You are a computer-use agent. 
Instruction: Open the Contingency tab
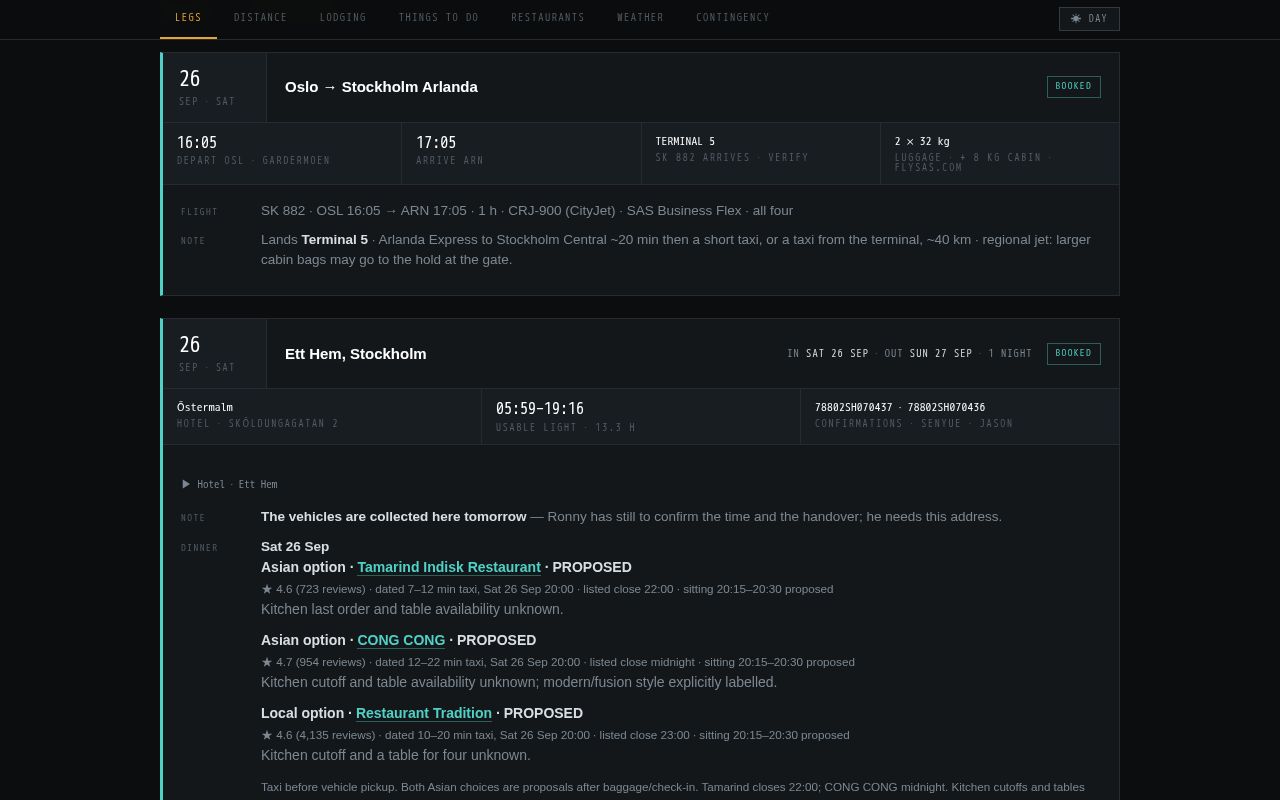(733, 18)
